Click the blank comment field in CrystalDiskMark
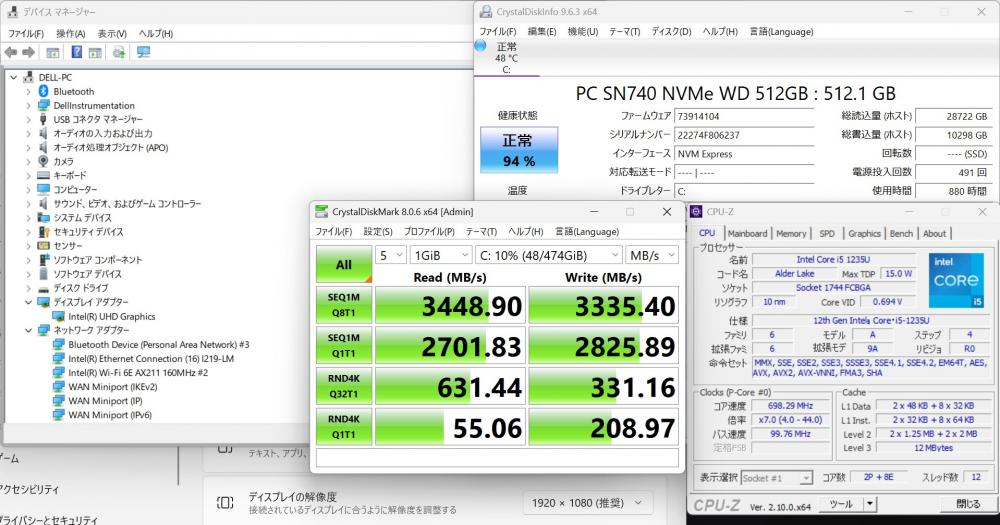 pyautogui.click(x=497, y=457)
